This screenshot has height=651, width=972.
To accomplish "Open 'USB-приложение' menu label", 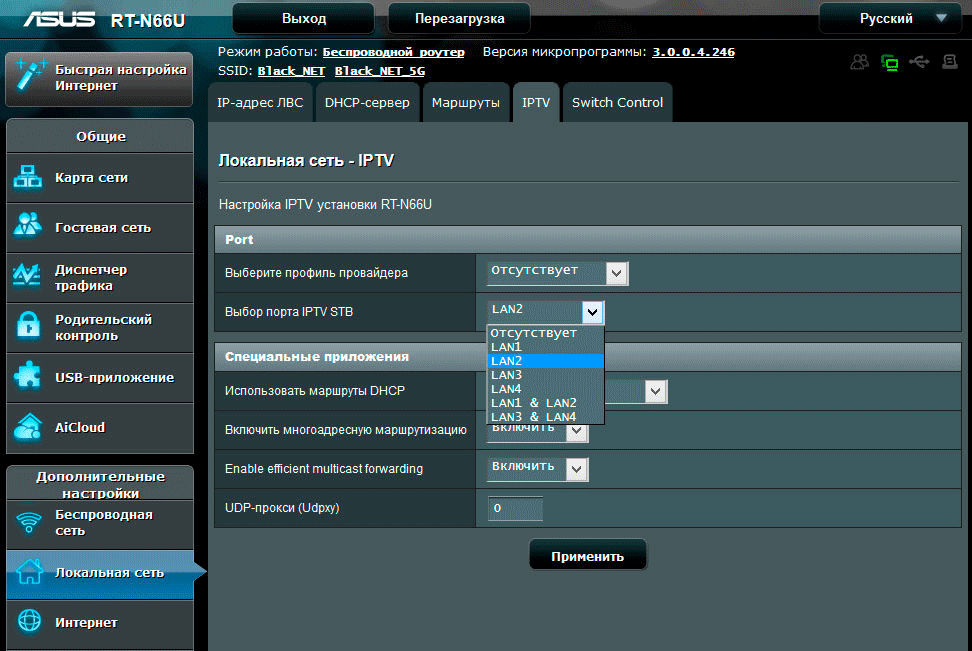I will pyautogui.click(x=115, y=378).
